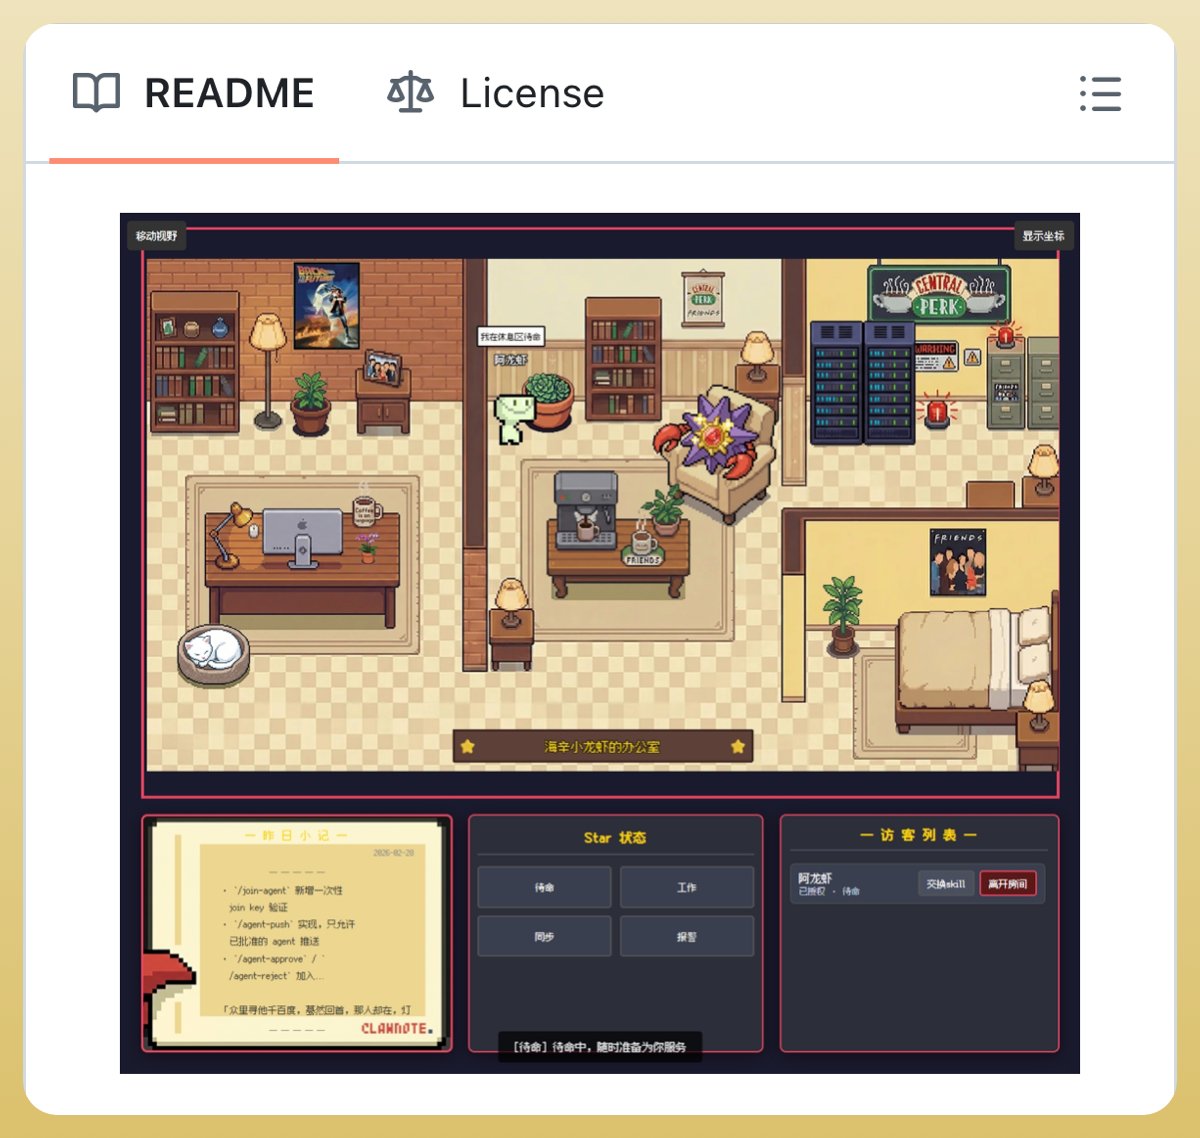The image size is (1200, 1138).
Task: Click the server rack cabinets
Action: tap(862, 382)
